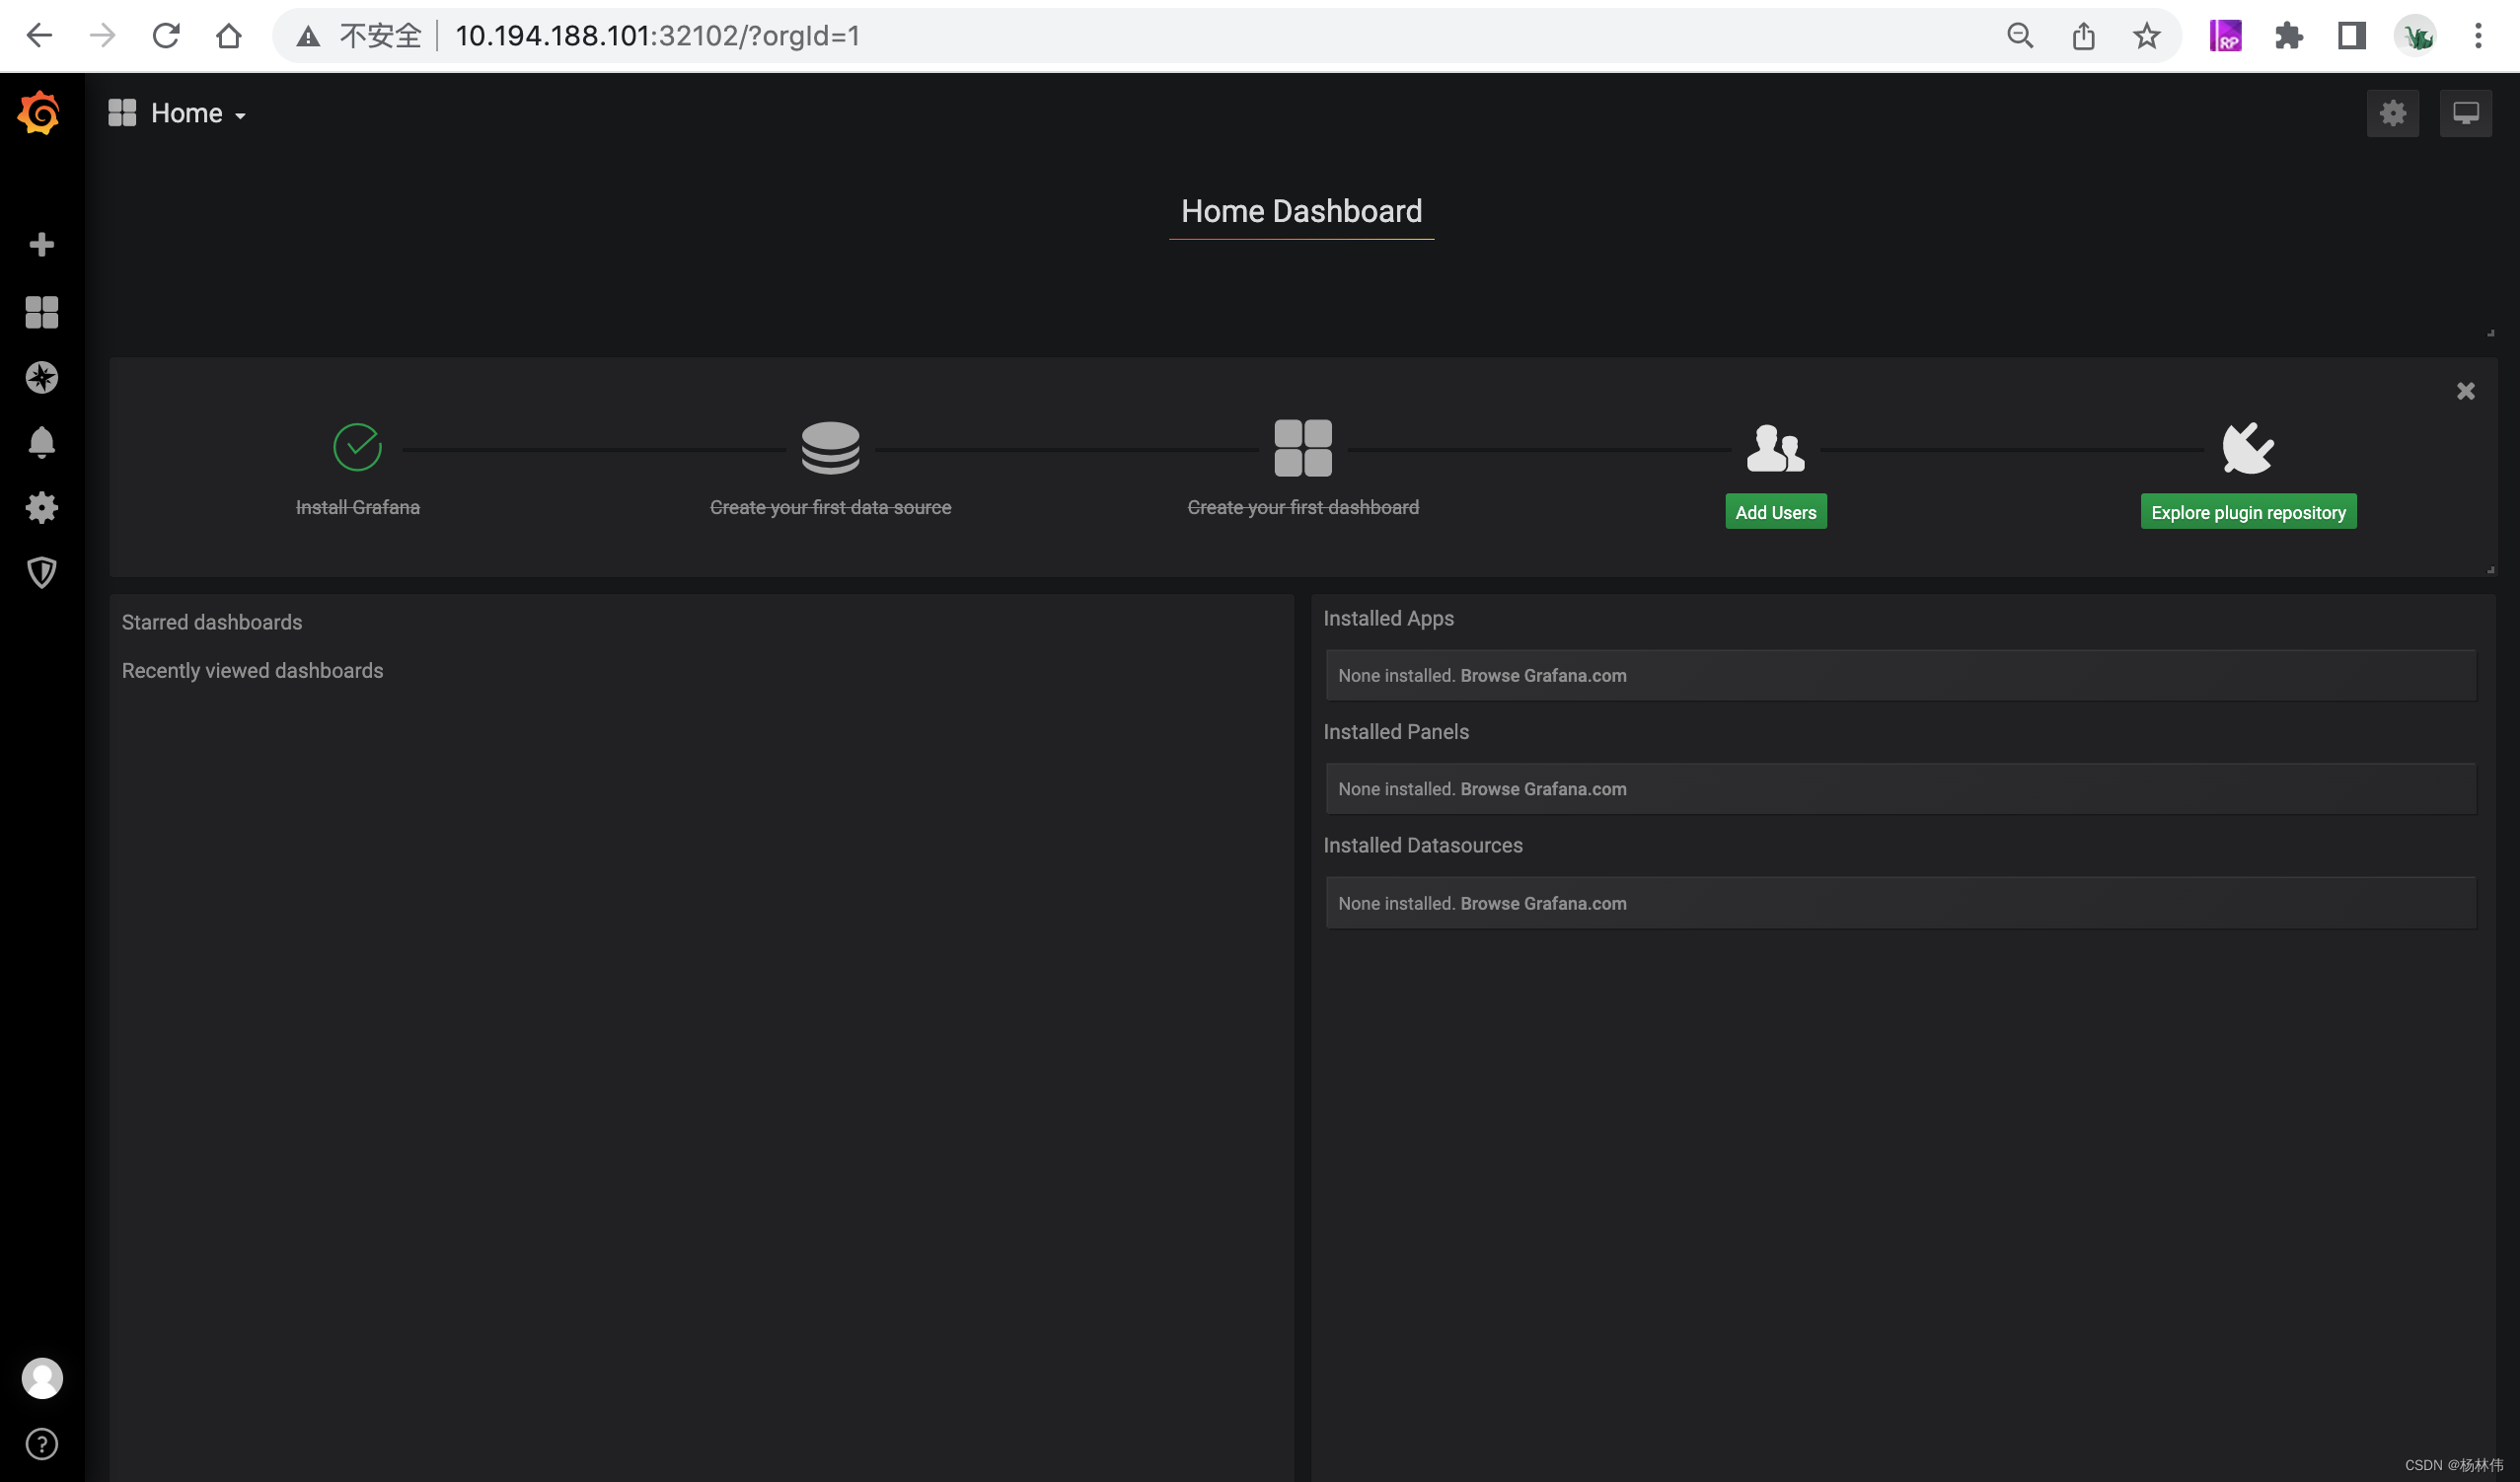Bookmark page with the star icon

[x=2146, y=36]
